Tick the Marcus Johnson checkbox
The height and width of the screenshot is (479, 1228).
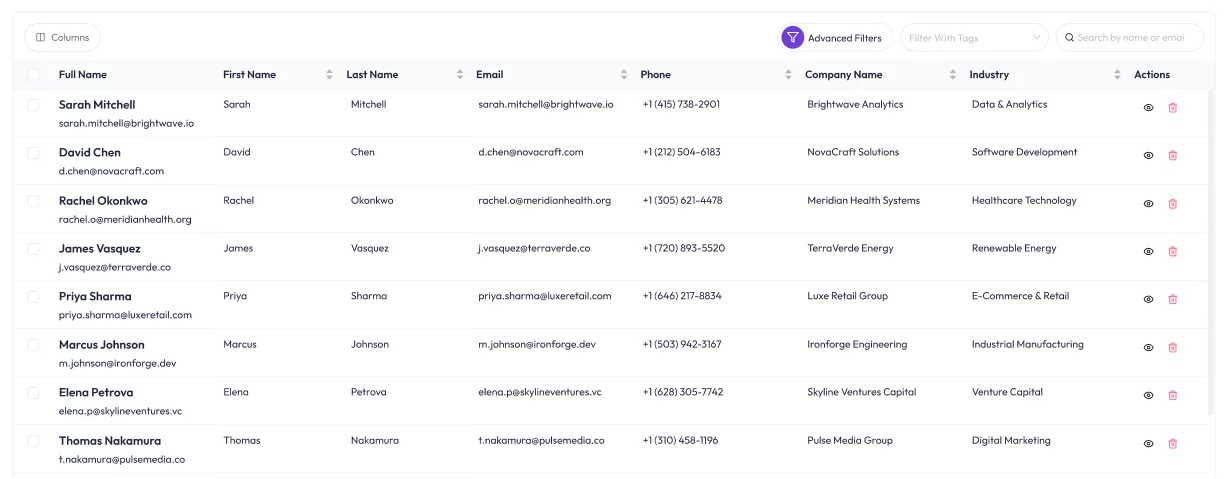[33, 345]
